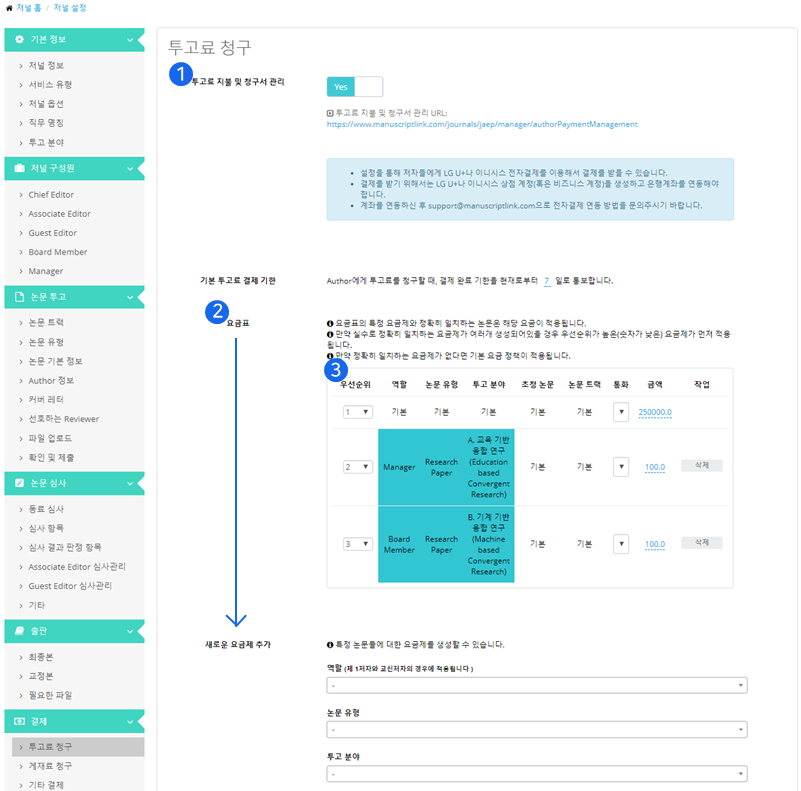This screenshot has height=791, width=801.
Task: Open currency dropdown in the Board Member row
Action: [621, 544]
